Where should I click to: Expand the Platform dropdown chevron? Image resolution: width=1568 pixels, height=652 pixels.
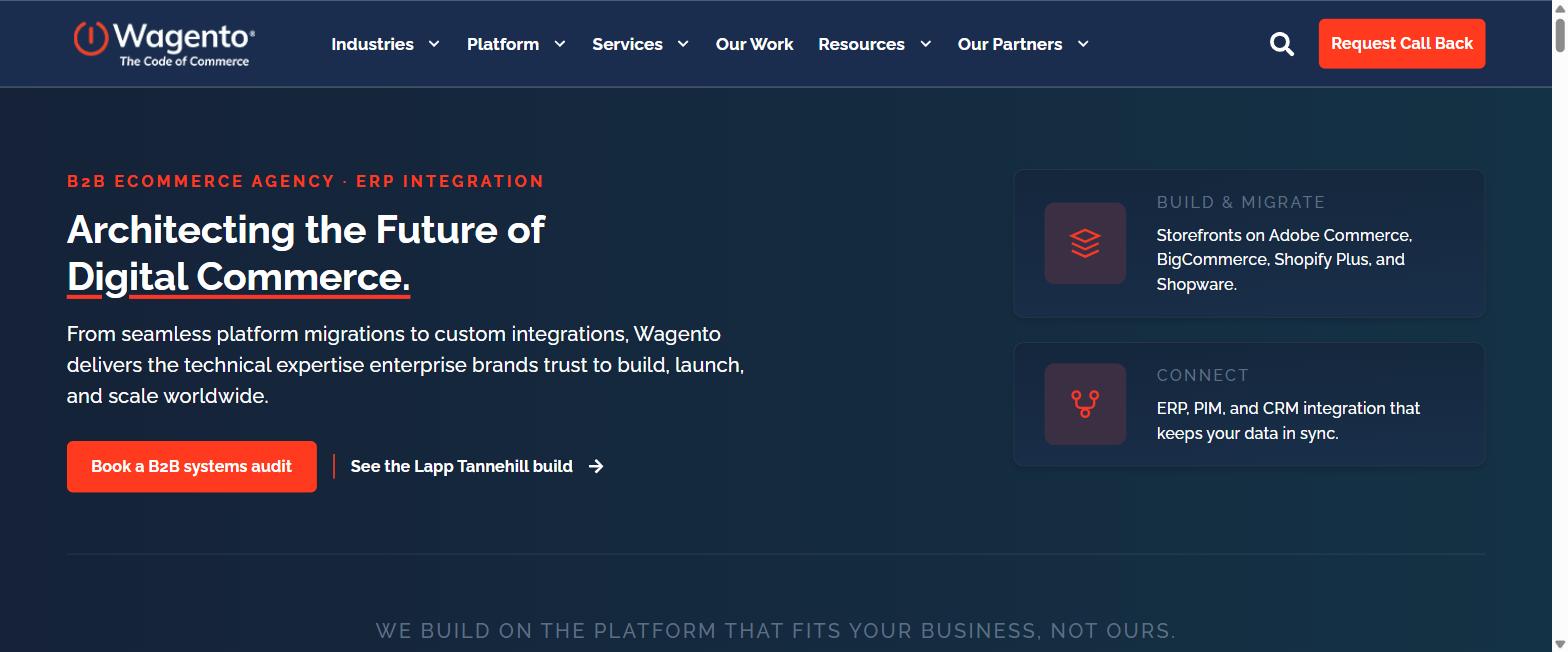pos(560,44)
